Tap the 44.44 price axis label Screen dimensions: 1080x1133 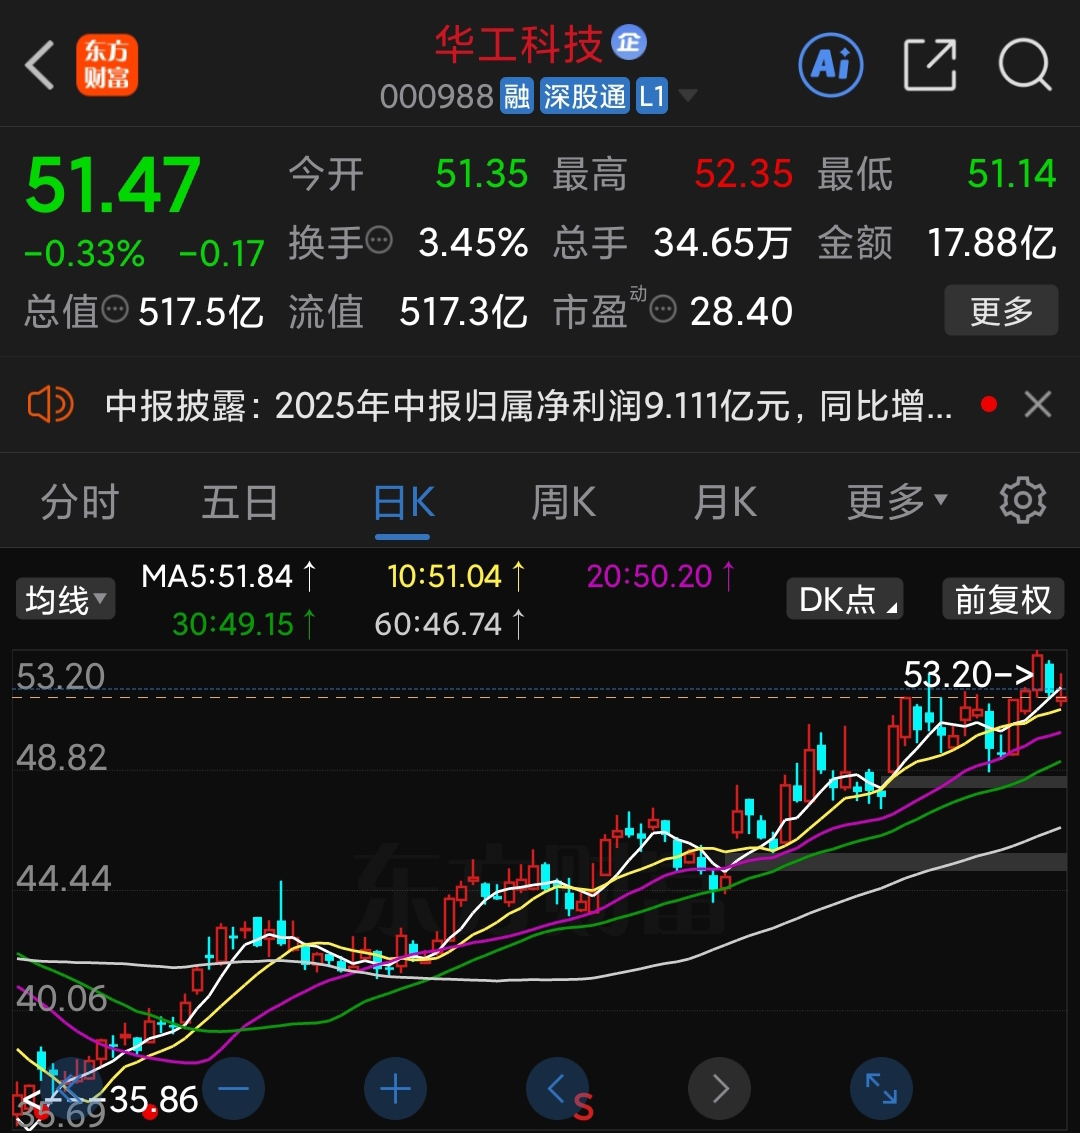(64, 879)
